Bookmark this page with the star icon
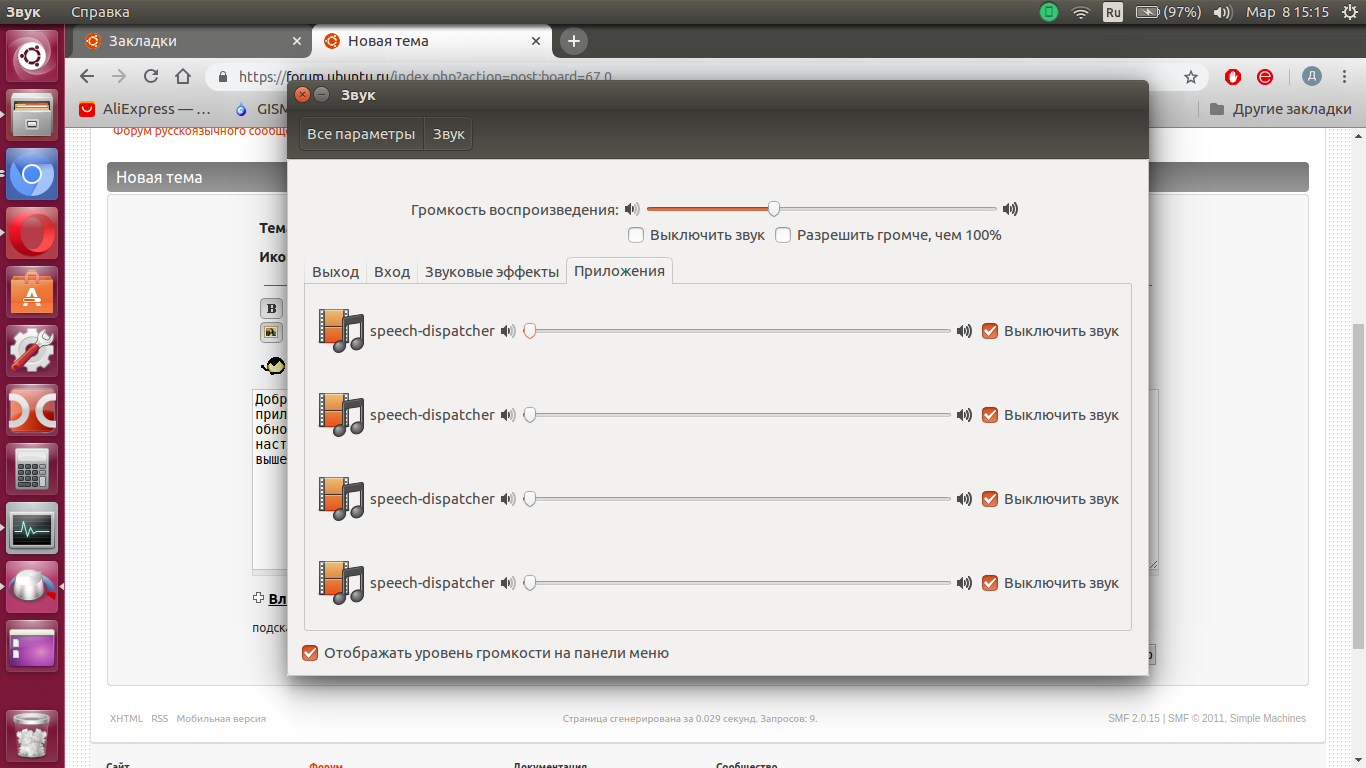This screenshot has width=1366, height=768. coord(1190,77)
